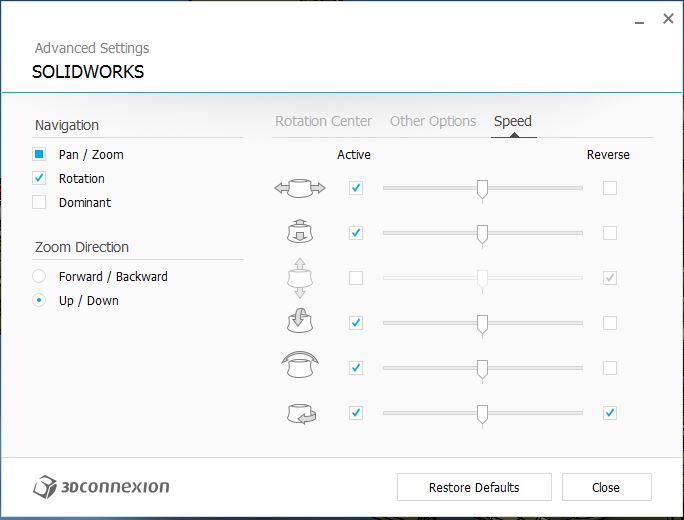The image size is (684, 520).
Task: Toggle the Pan / Zoom navigation checkbox
Action: 39,154
